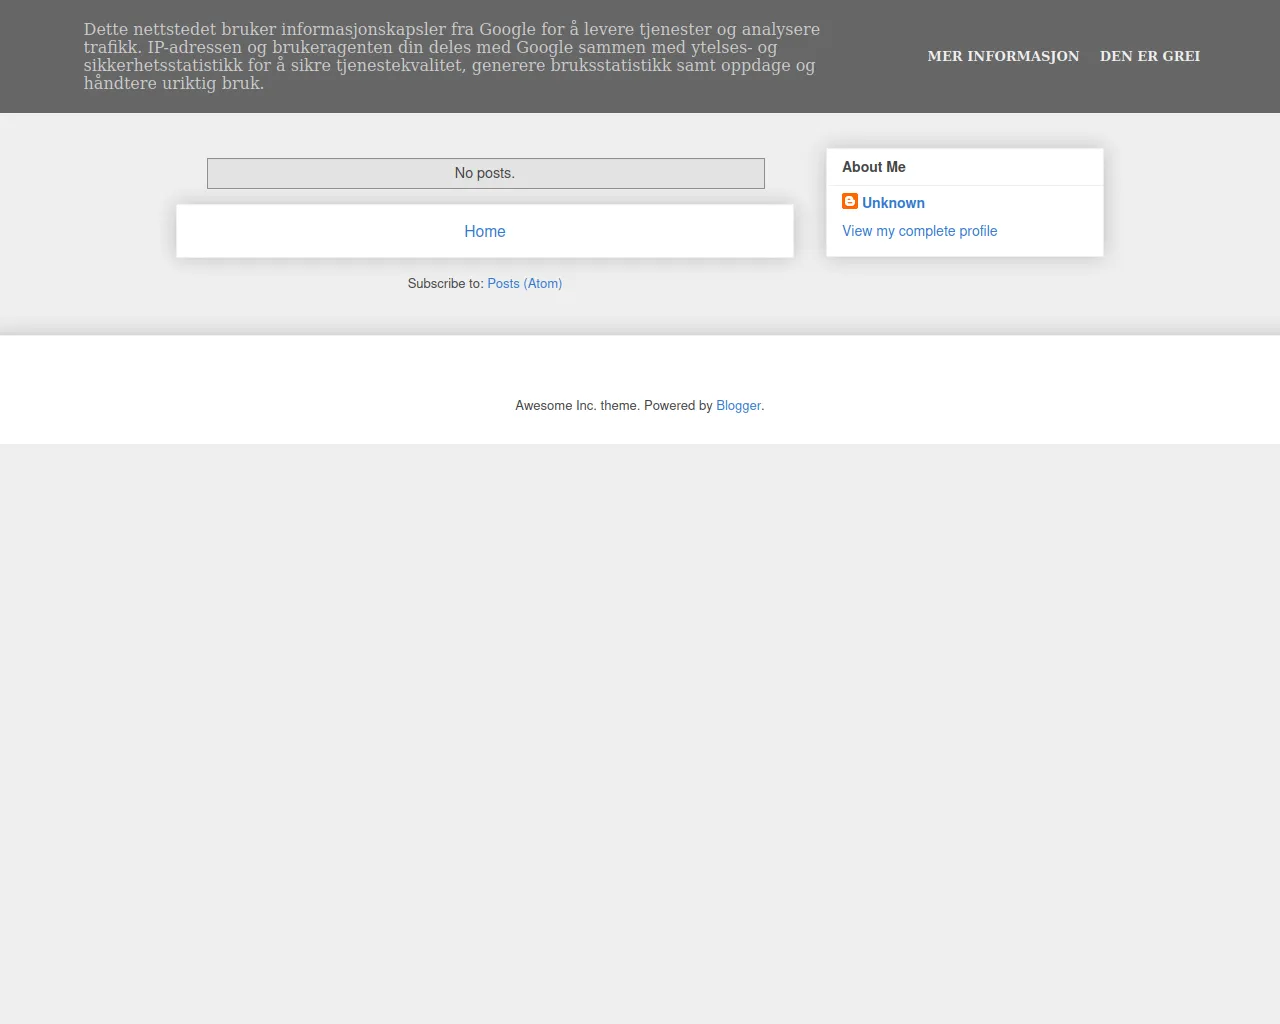Open the Unknown author profile link
This screenshot has width=1280, height=1024.
(893, 203)
